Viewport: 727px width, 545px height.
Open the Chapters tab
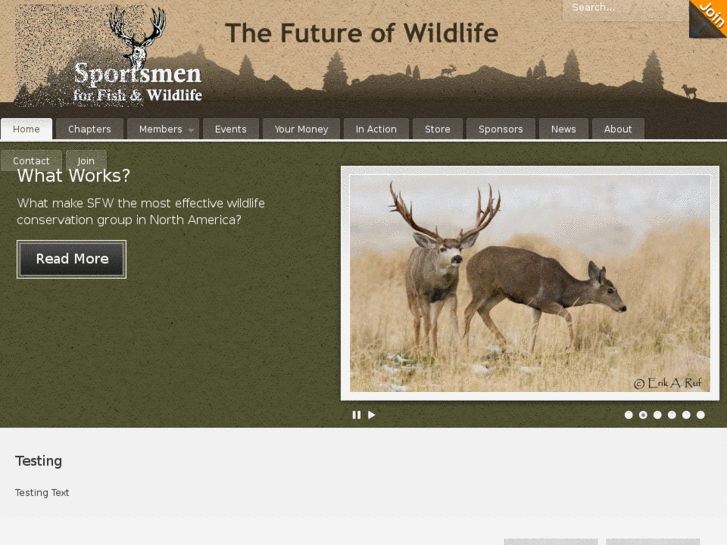[x=89, y=129]
